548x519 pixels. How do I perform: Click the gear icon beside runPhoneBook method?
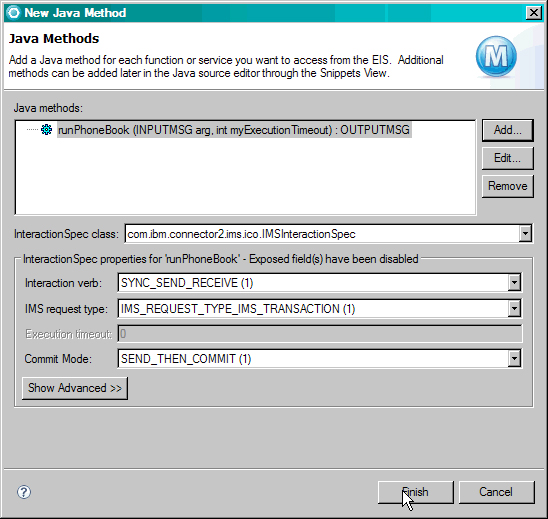(x=46, y=130)
